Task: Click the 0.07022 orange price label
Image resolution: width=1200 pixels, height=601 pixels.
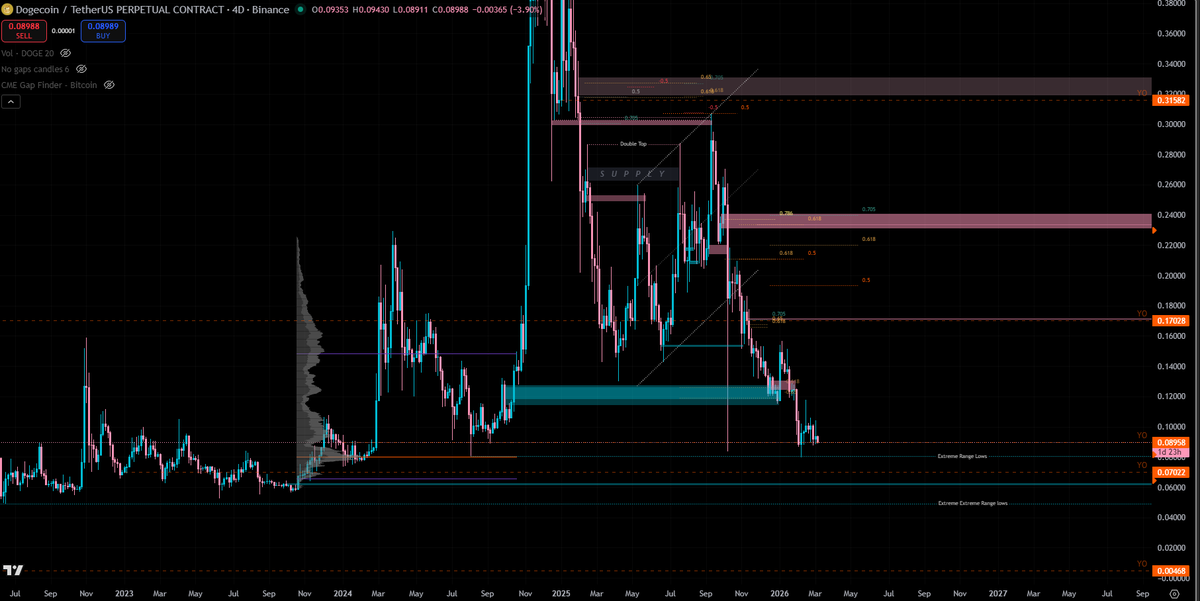Action: (x=1170, y=472)
